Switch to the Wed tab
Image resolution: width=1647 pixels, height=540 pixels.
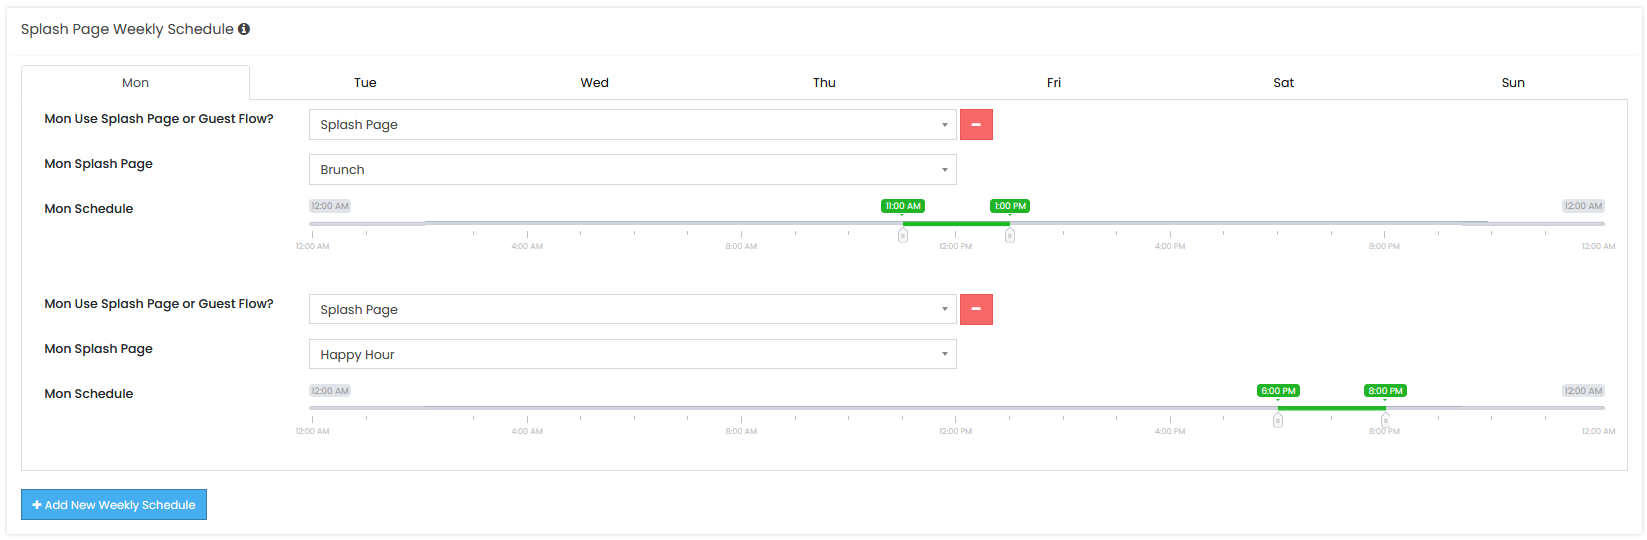click(595, 83)
